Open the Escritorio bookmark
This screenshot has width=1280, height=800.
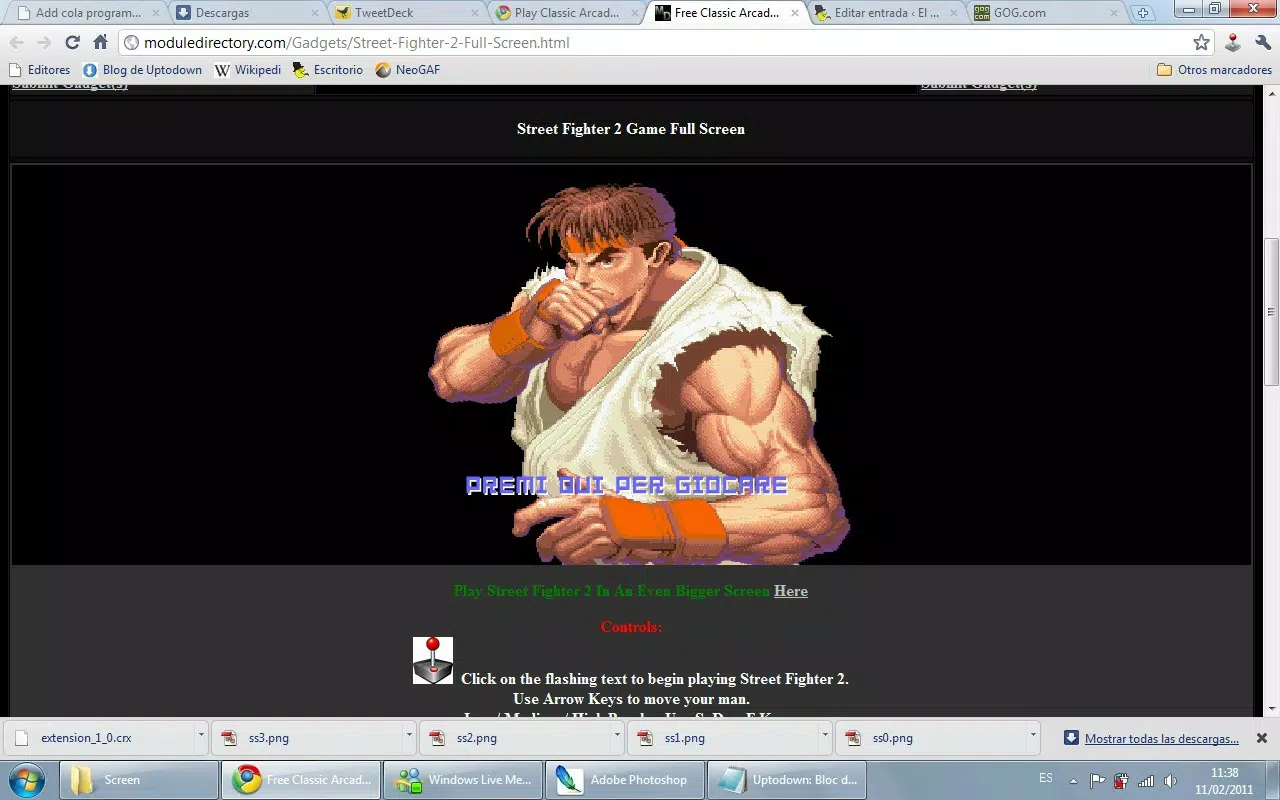[328, 70]
